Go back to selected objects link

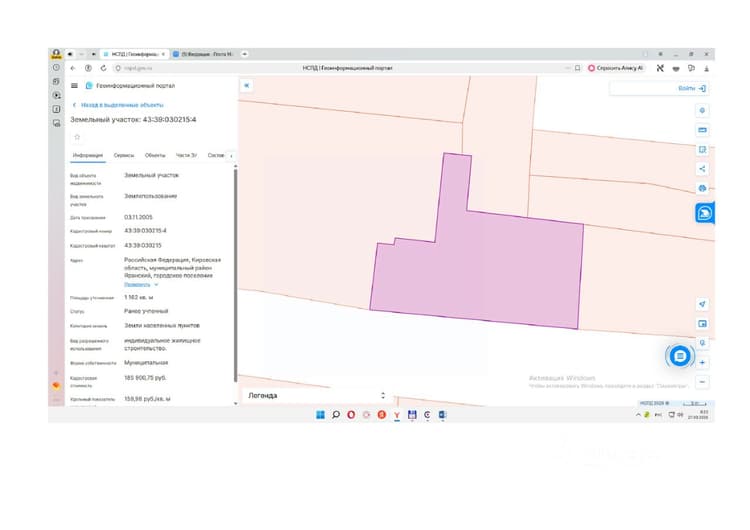[x=118, y=105]
